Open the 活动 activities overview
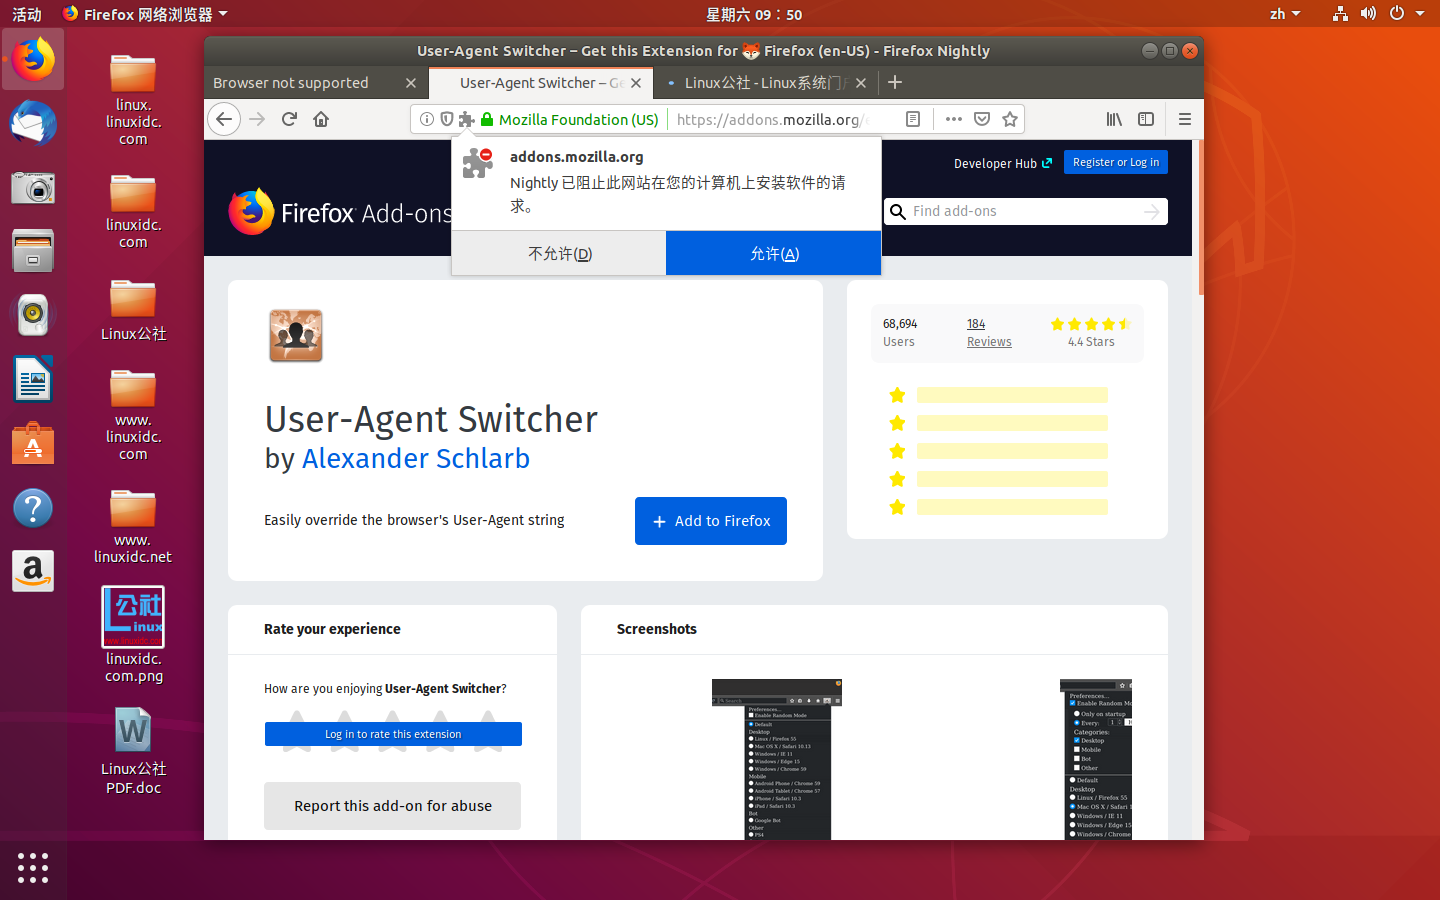Viewport: 1440px width, 900px height. (27, 14)
